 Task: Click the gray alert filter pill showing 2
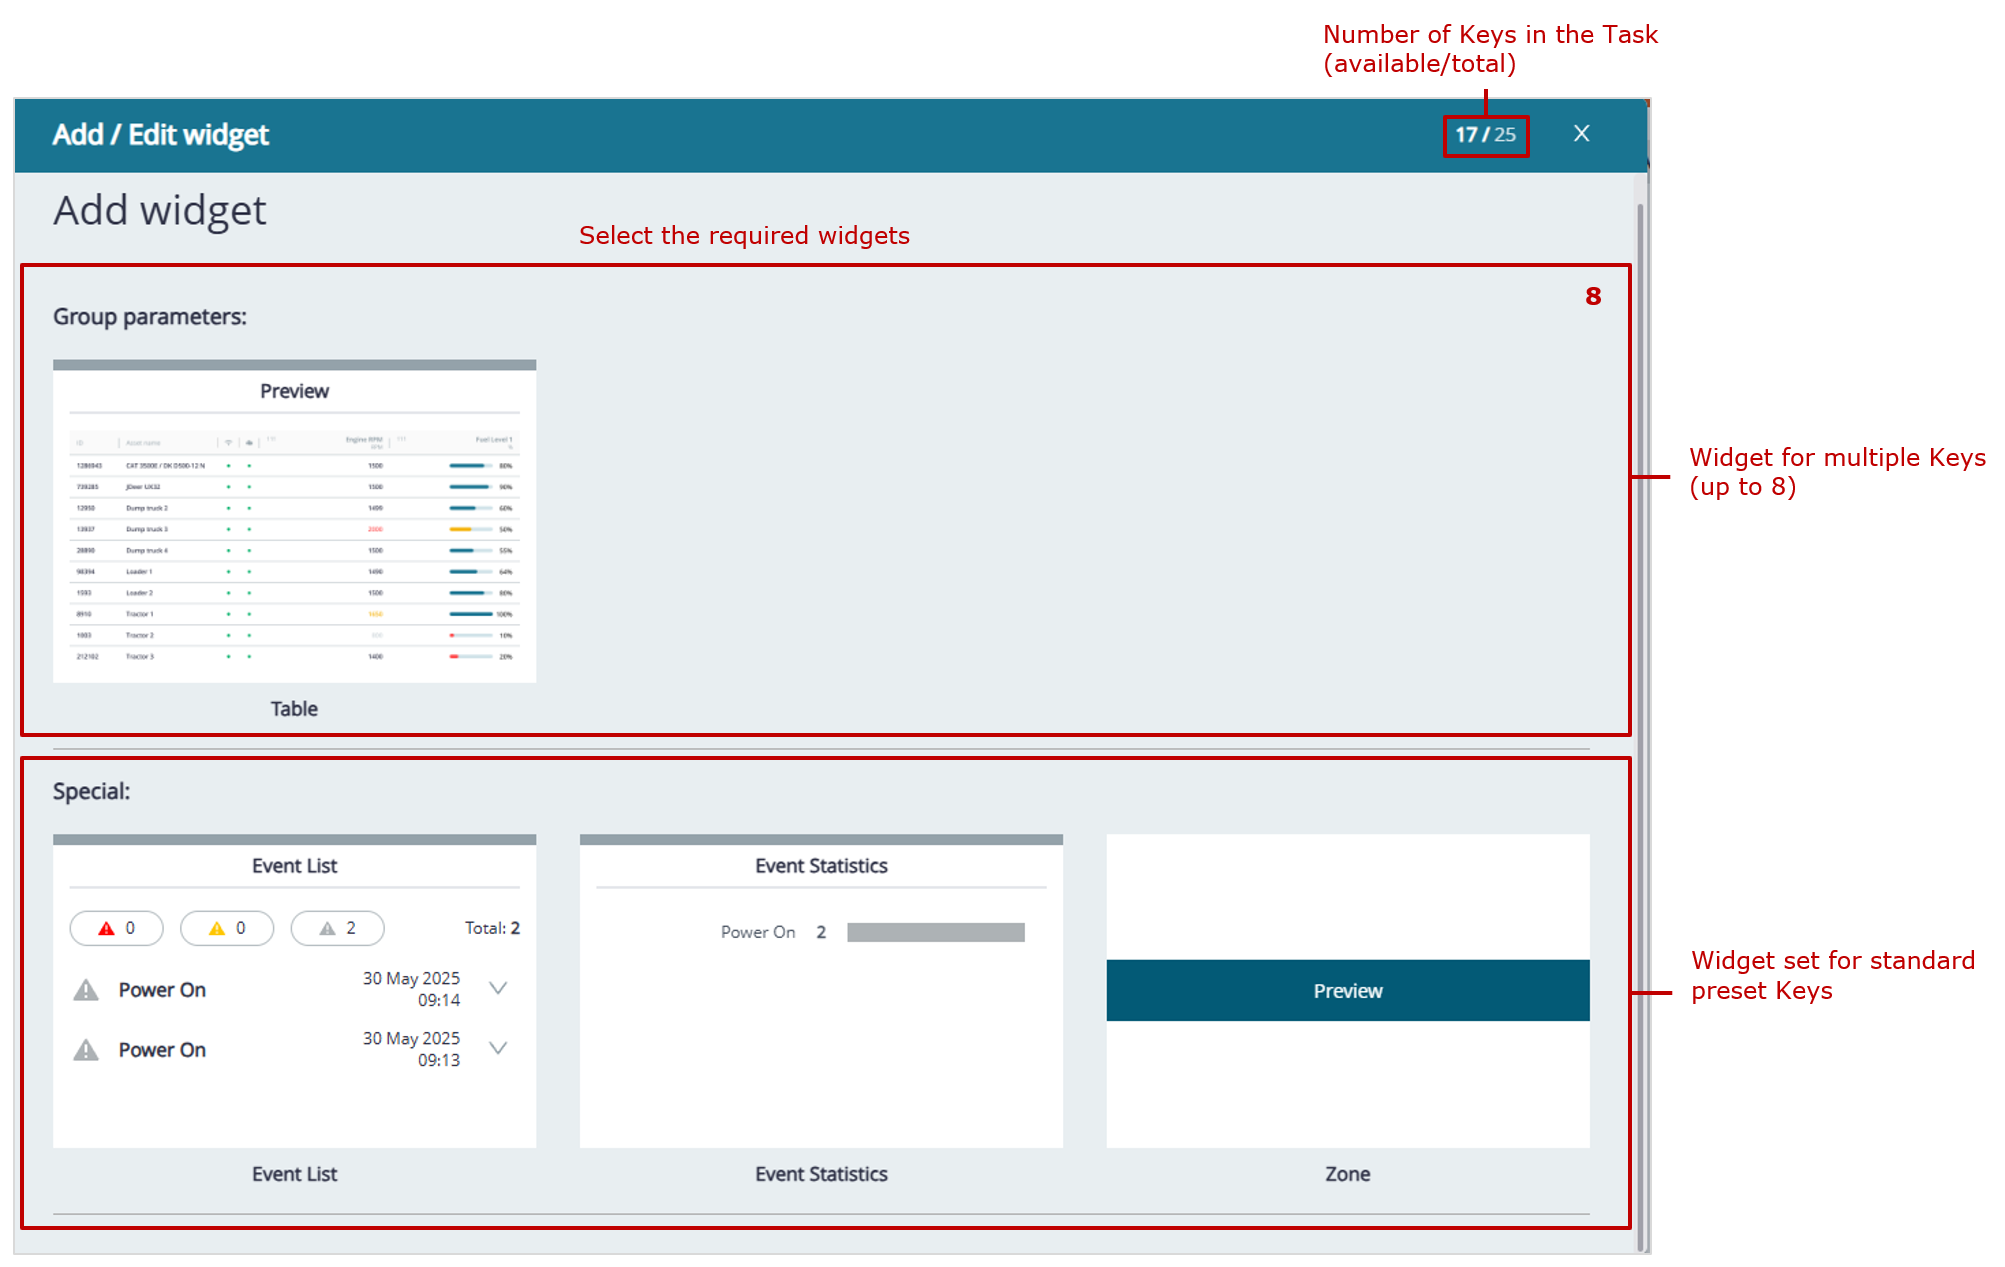[337, 928]
